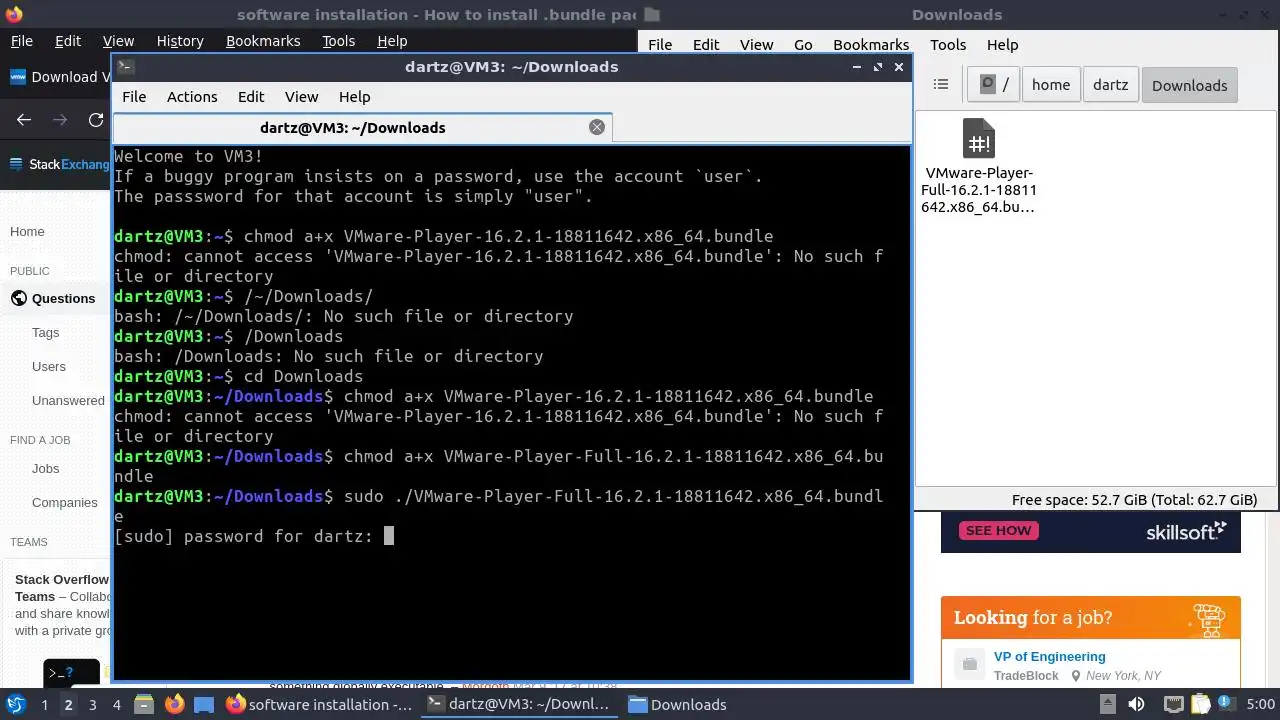Open VP of Engineering job link

click(x=1049, y=657)
